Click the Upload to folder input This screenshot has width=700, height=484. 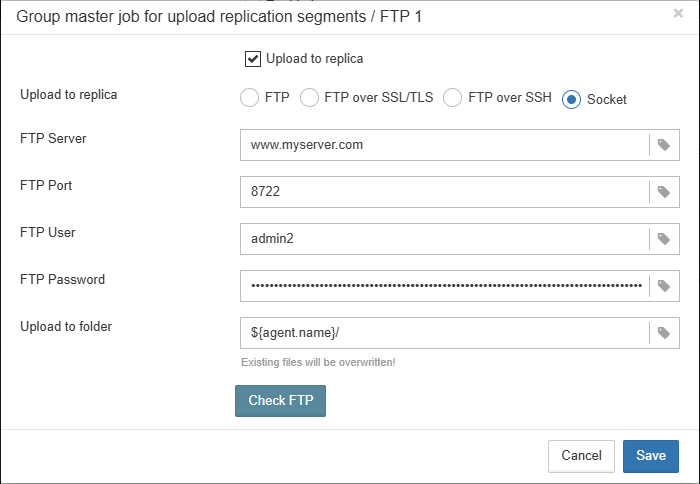(445, 333)
